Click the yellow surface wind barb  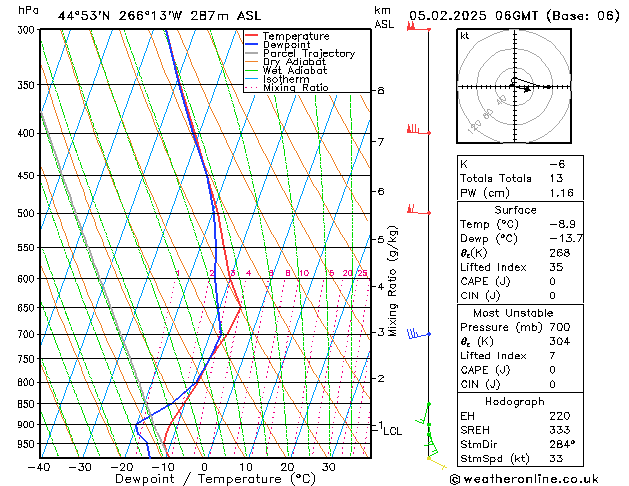(x=437, y=462)
